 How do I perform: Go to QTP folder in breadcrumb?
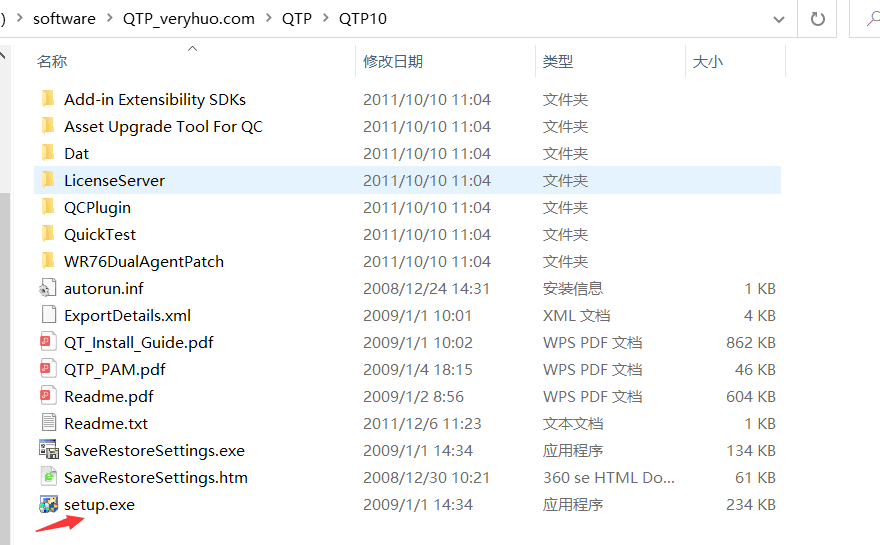tap(297, 19)
